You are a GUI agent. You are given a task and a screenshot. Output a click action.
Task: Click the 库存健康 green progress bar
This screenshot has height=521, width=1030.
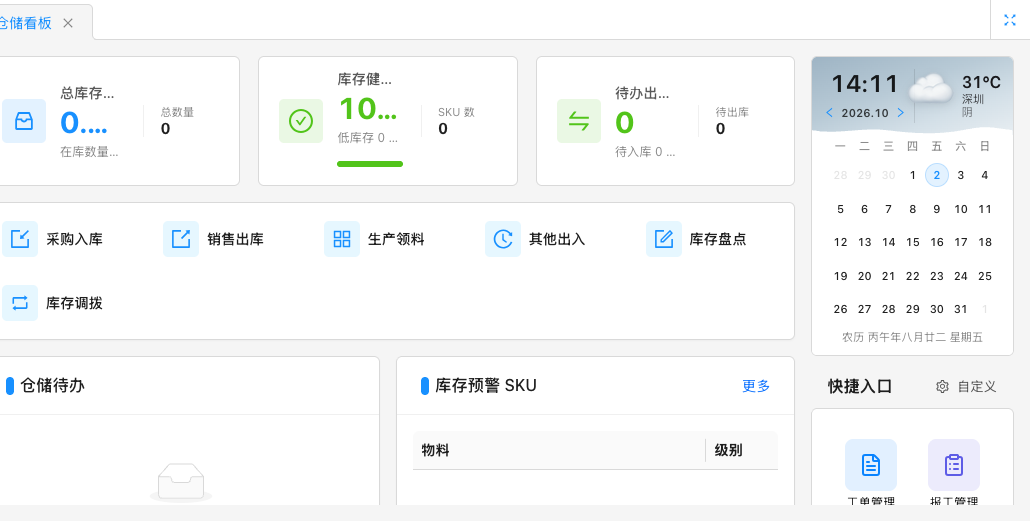[x=370, y=164]
